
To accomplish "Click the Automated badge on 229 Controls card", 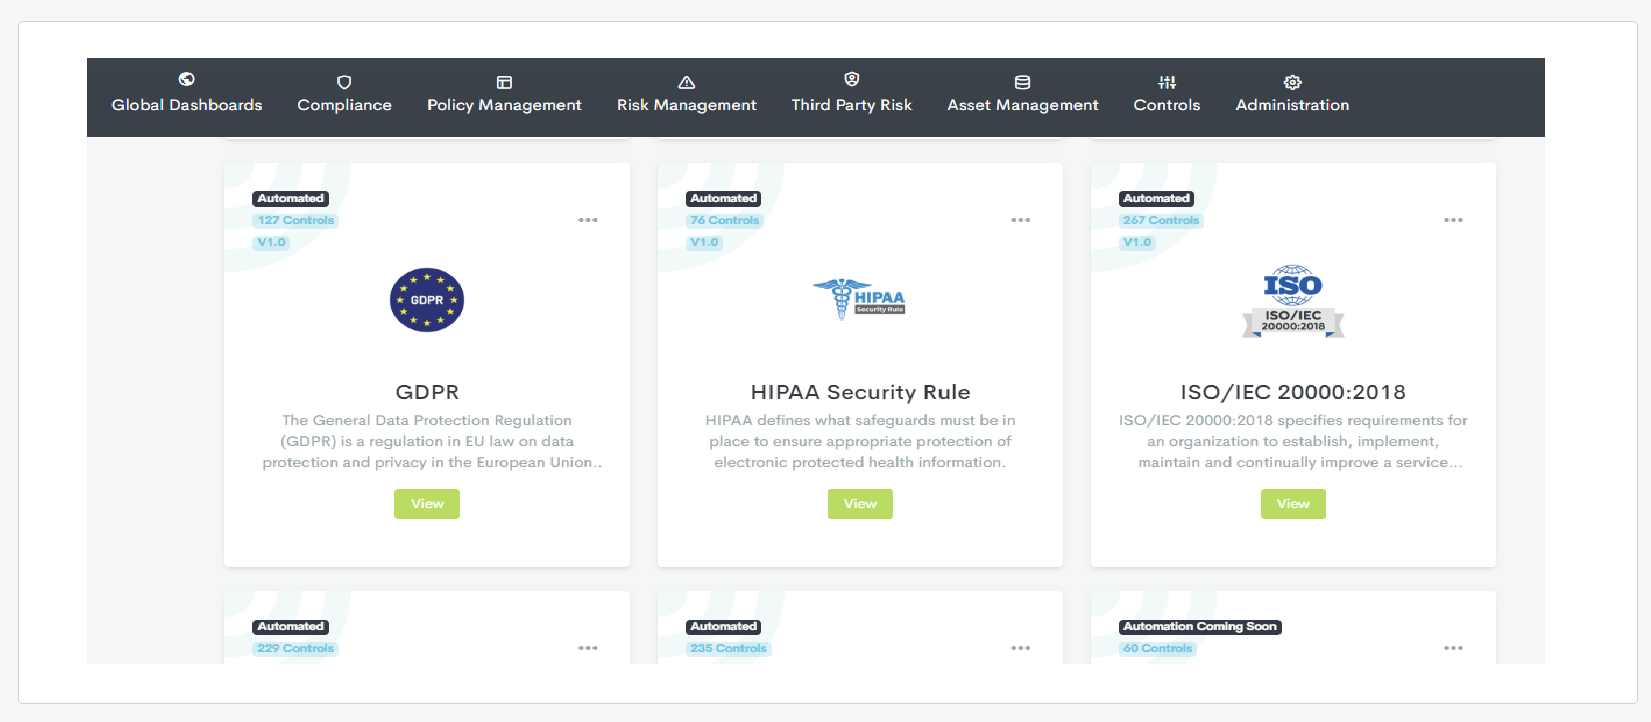I will pos(291,627).
